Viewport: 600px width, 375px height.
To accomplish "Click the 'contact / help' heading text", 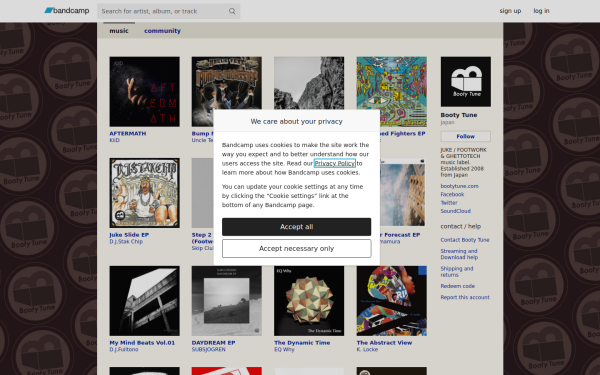I will 460,226.
